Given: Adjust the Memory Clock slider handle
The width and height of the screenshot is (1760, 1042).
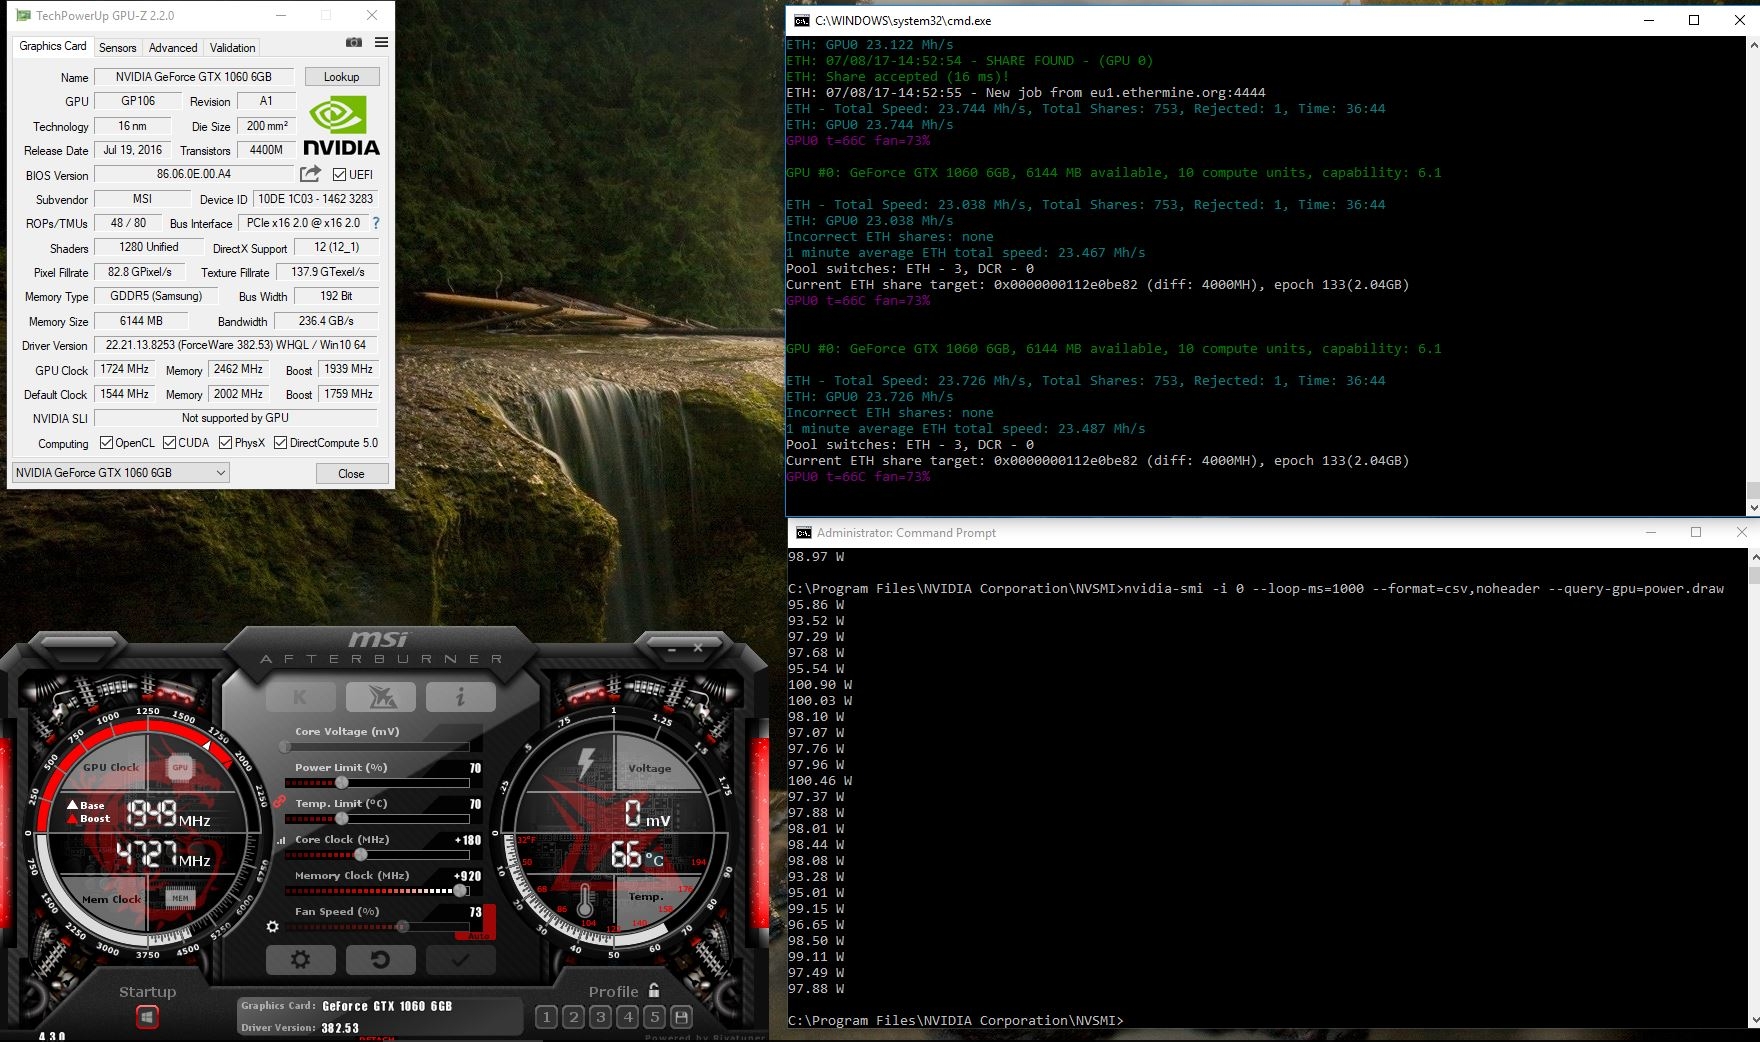Looking at the screenshot, I should 460,890.
